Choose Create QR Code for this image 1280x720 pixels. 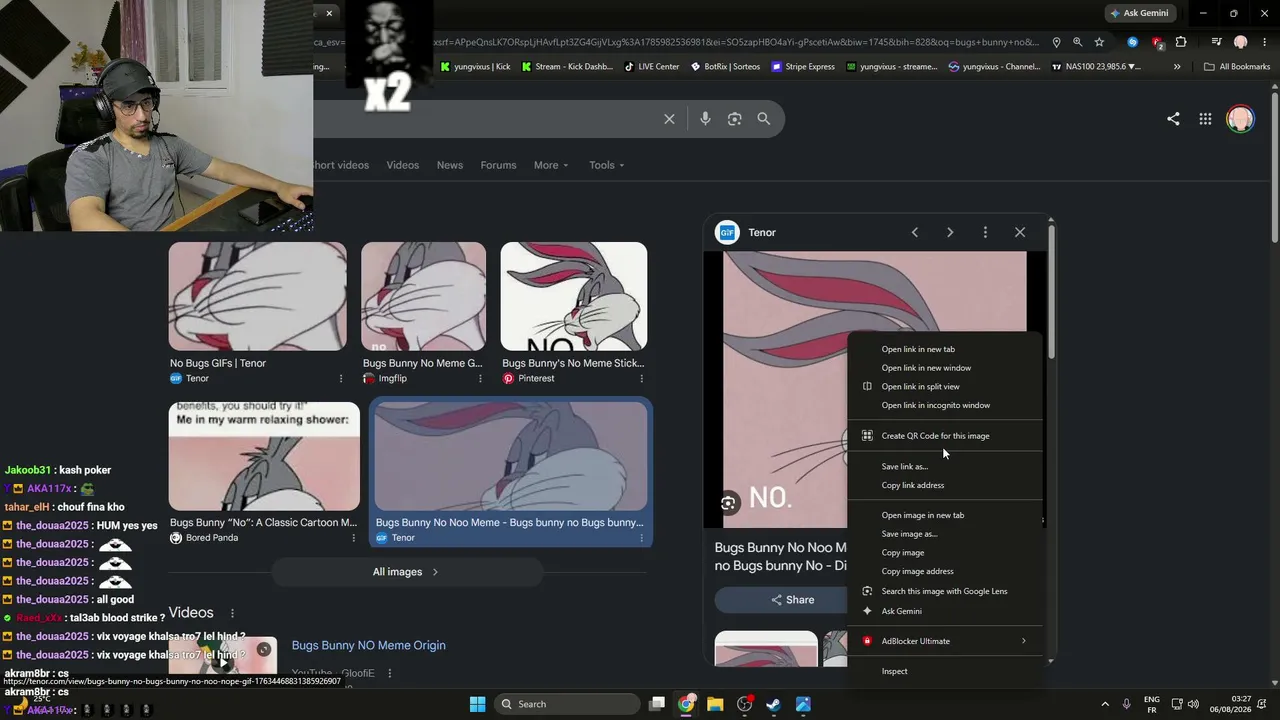944,436
